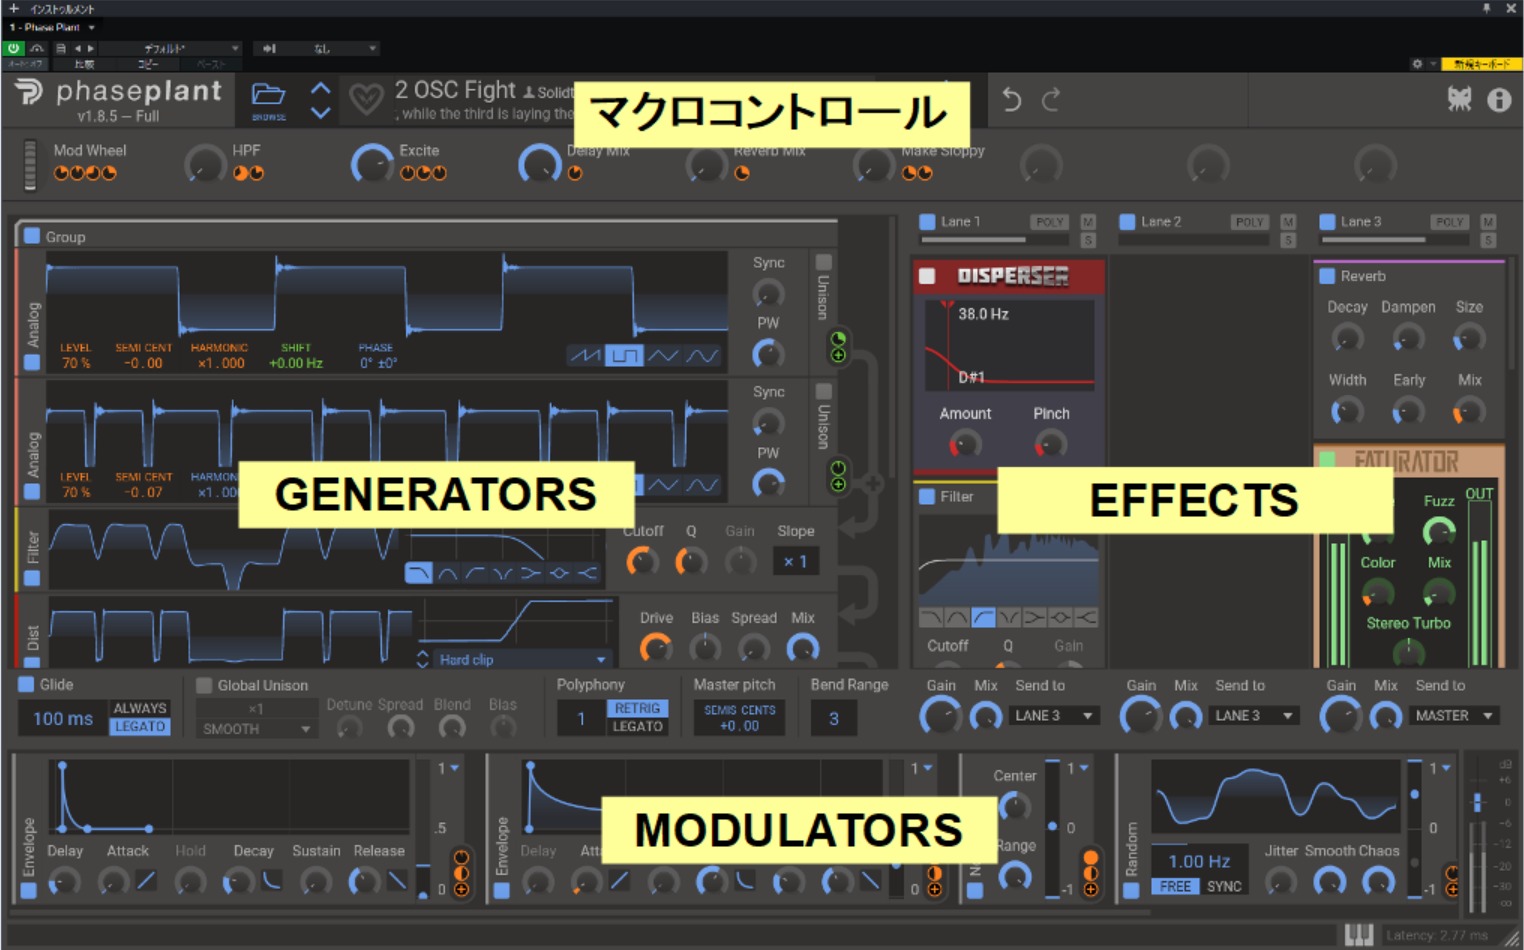This screenshot has height=950, width=1524.
Task: Select the square waveform on first oscillator
Action: 624,356
